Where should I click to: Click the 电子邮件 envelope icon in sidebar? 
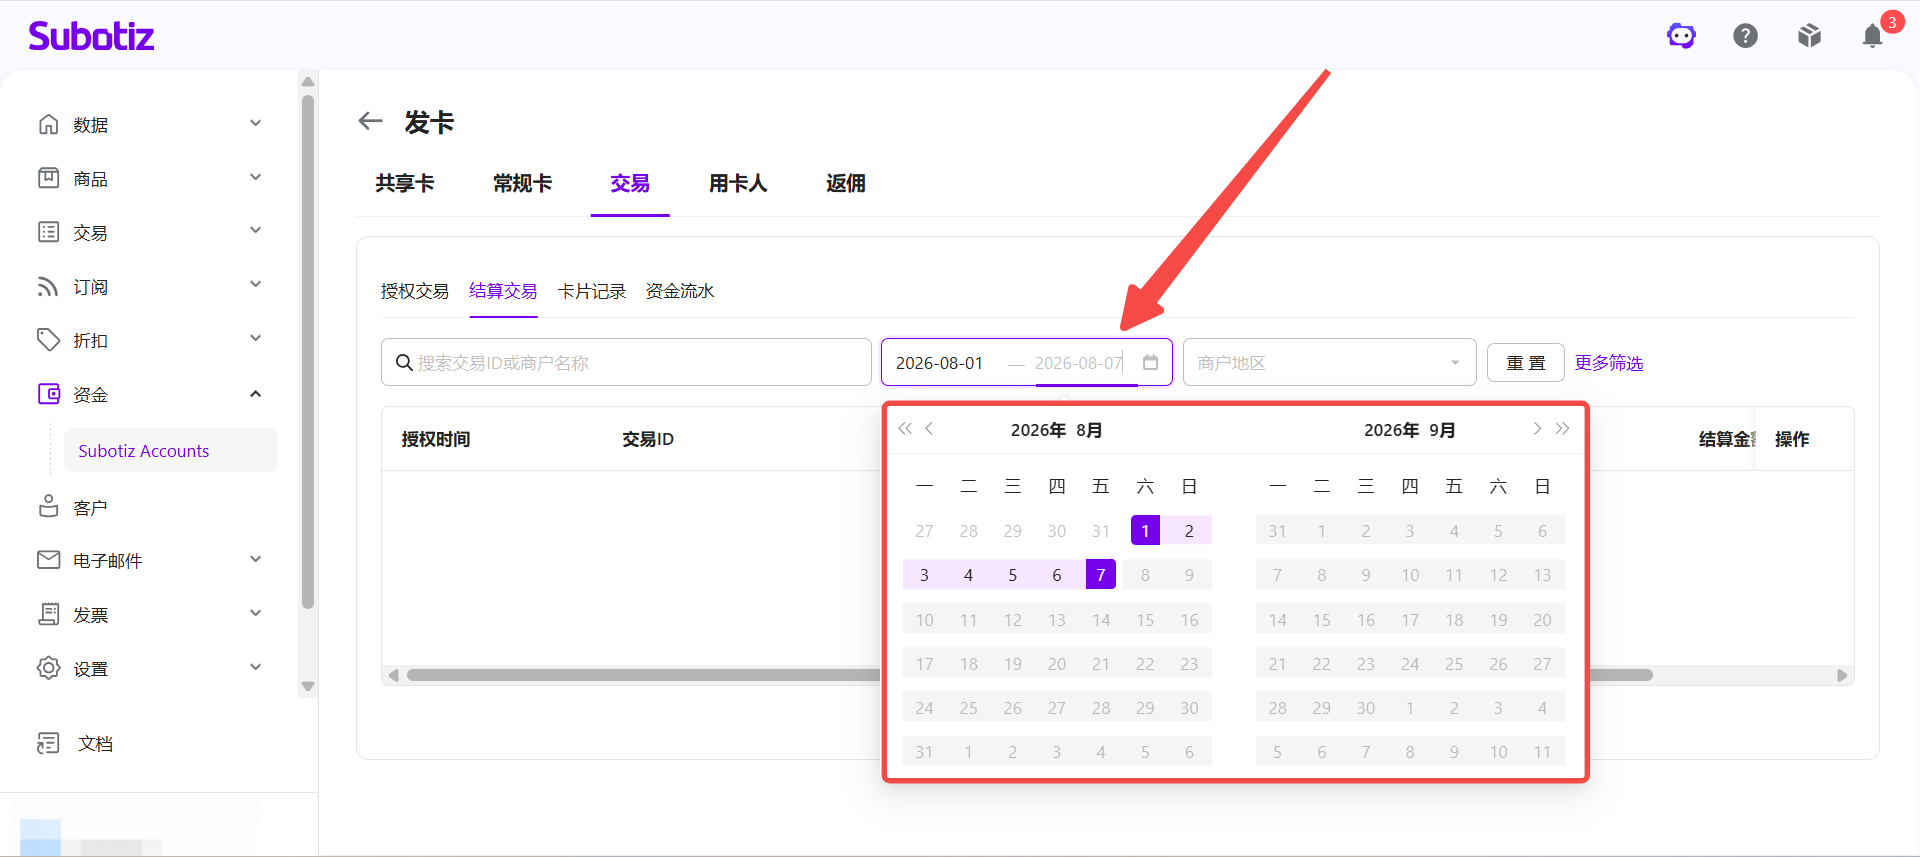[48, 560]
